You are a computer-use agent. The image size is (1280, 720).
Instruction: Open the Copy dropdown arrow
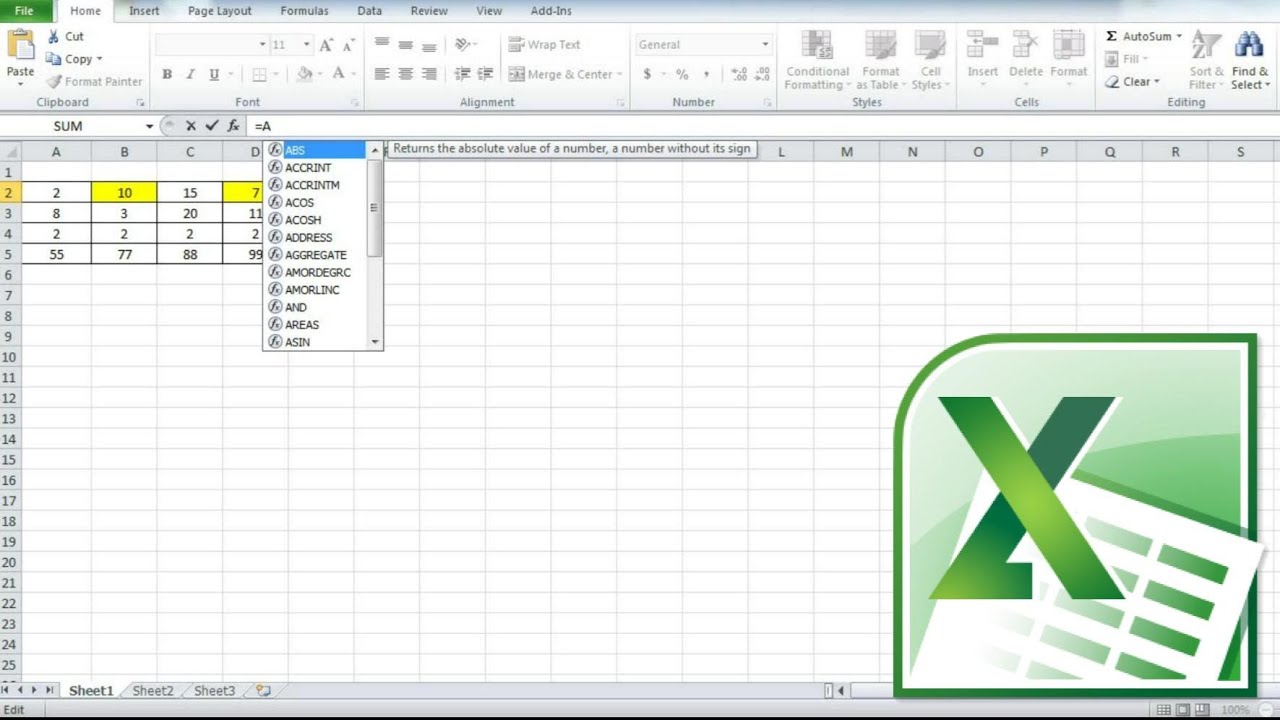[x=99, y=59]
